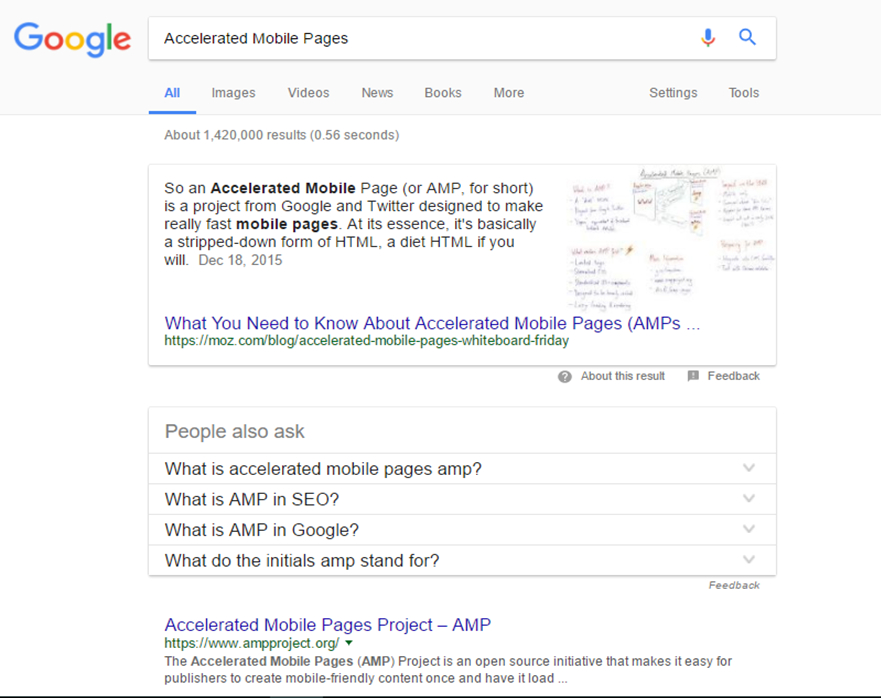The height and width of the screenshot is (698, 881).
Task: Click the 'Dec 18, 2015' snippet date
Action: coord(240,260)
